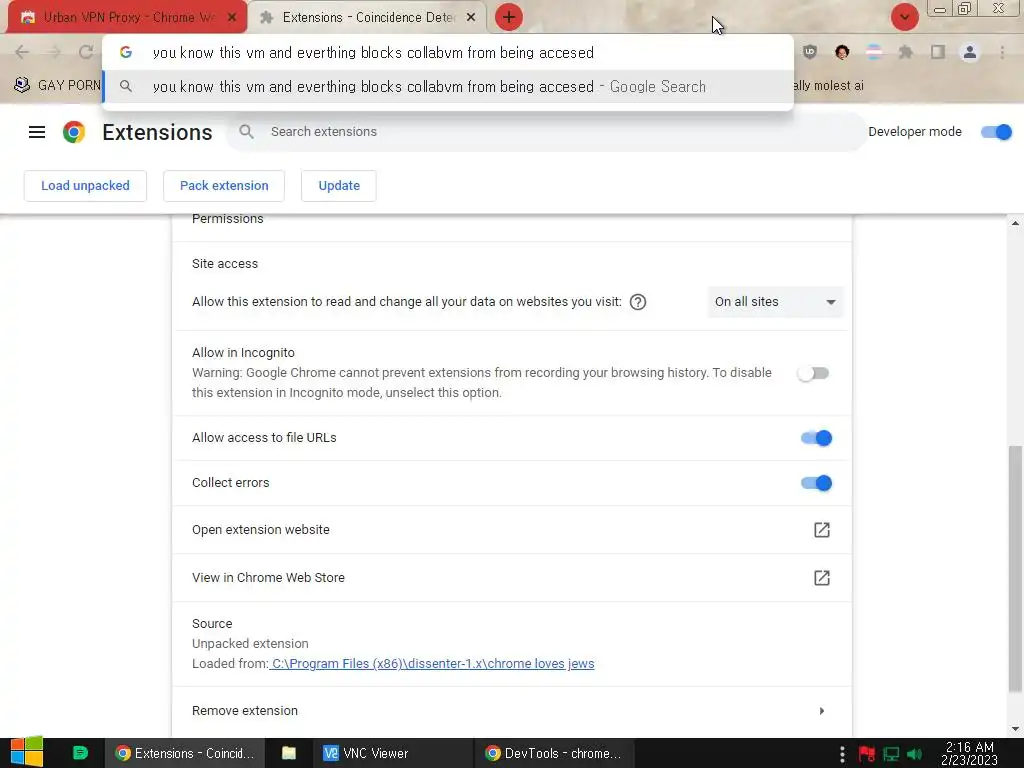Select the Google Search suggestion row
Viewport: 1024px width, 768px height.
[x=448, y=86]
